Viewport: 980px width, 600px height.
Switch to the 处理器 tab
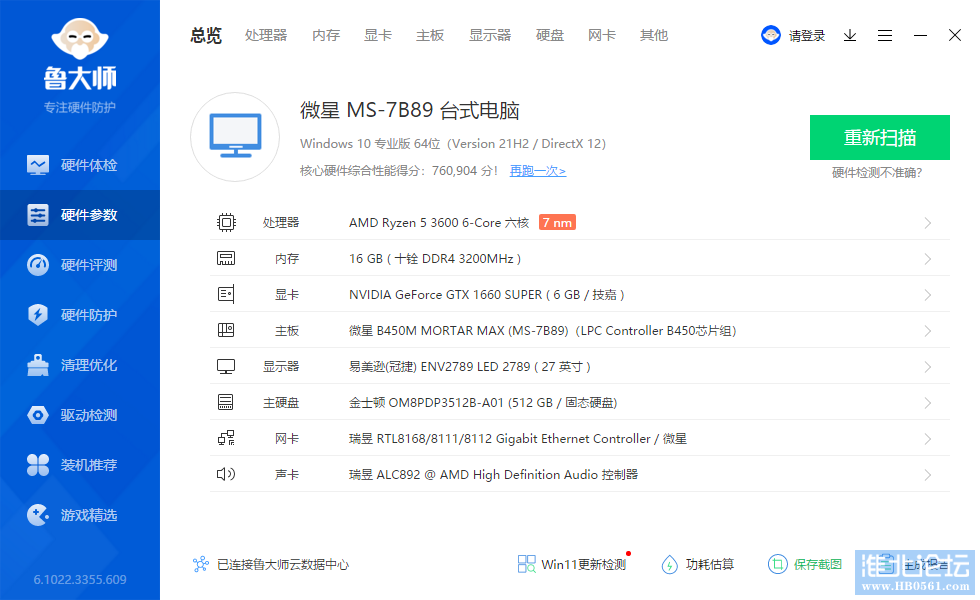266,36
